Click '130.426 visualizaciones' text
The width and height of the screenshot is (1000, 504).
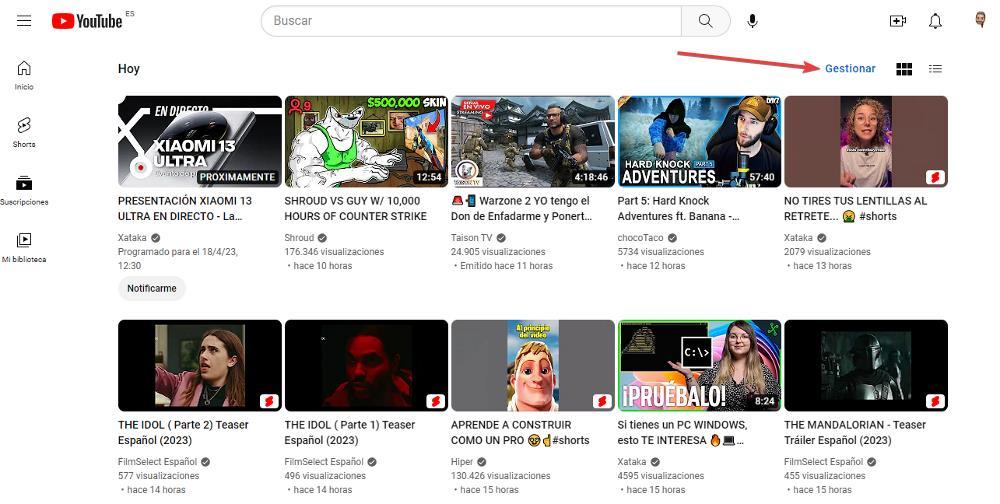[x=501, y=475]
